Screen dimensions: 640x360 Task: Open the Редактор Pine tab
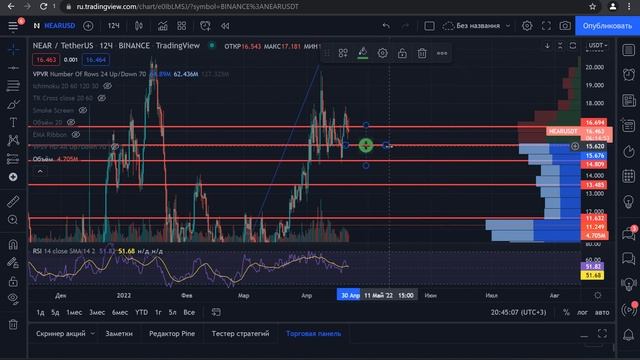point(172,333)
